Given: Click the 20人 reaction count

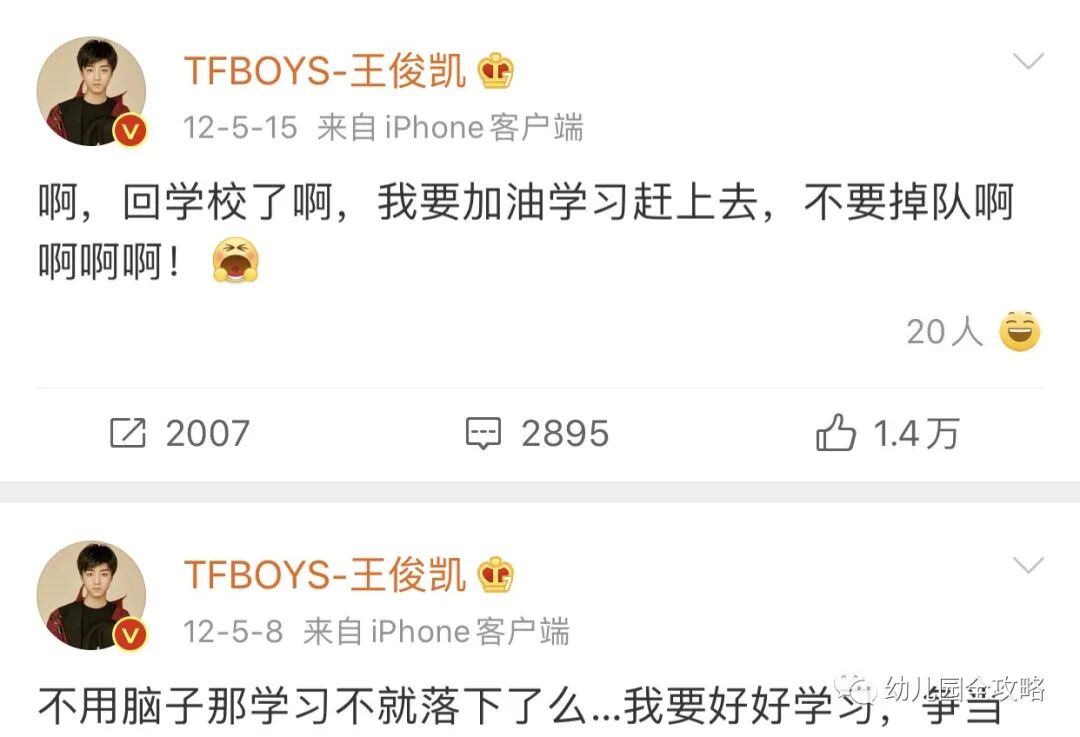Looking at the screenshot, I should (x=944, y=332).
